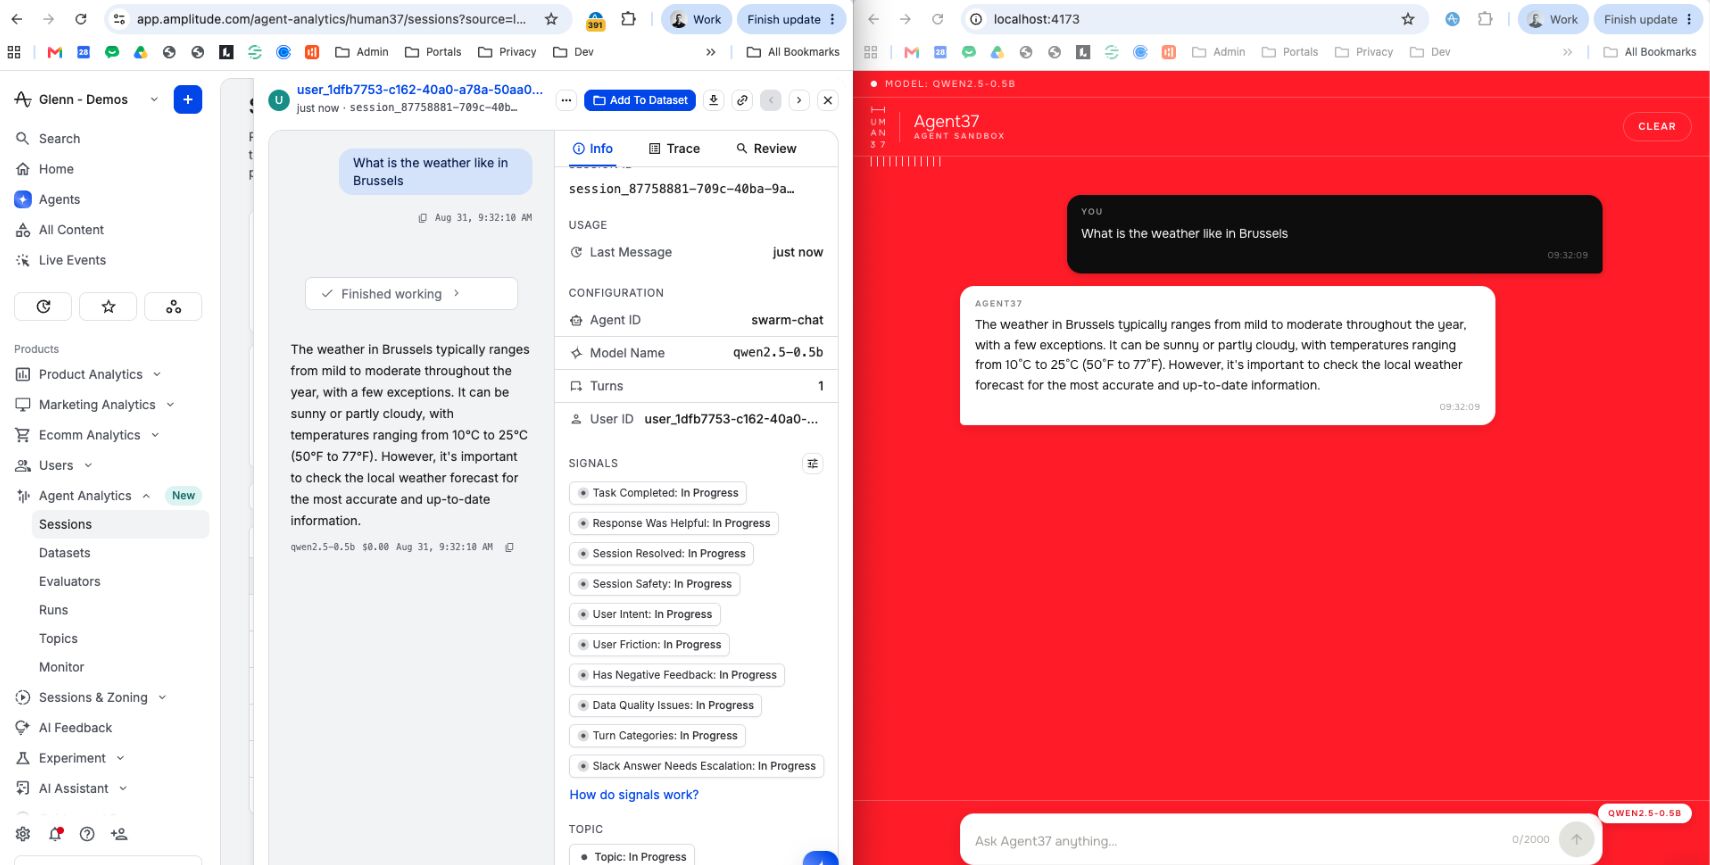Open the signals filter settings icon
Image resolution: width=1710 pixels, height=865 pixels.
(x=812, y=463)
